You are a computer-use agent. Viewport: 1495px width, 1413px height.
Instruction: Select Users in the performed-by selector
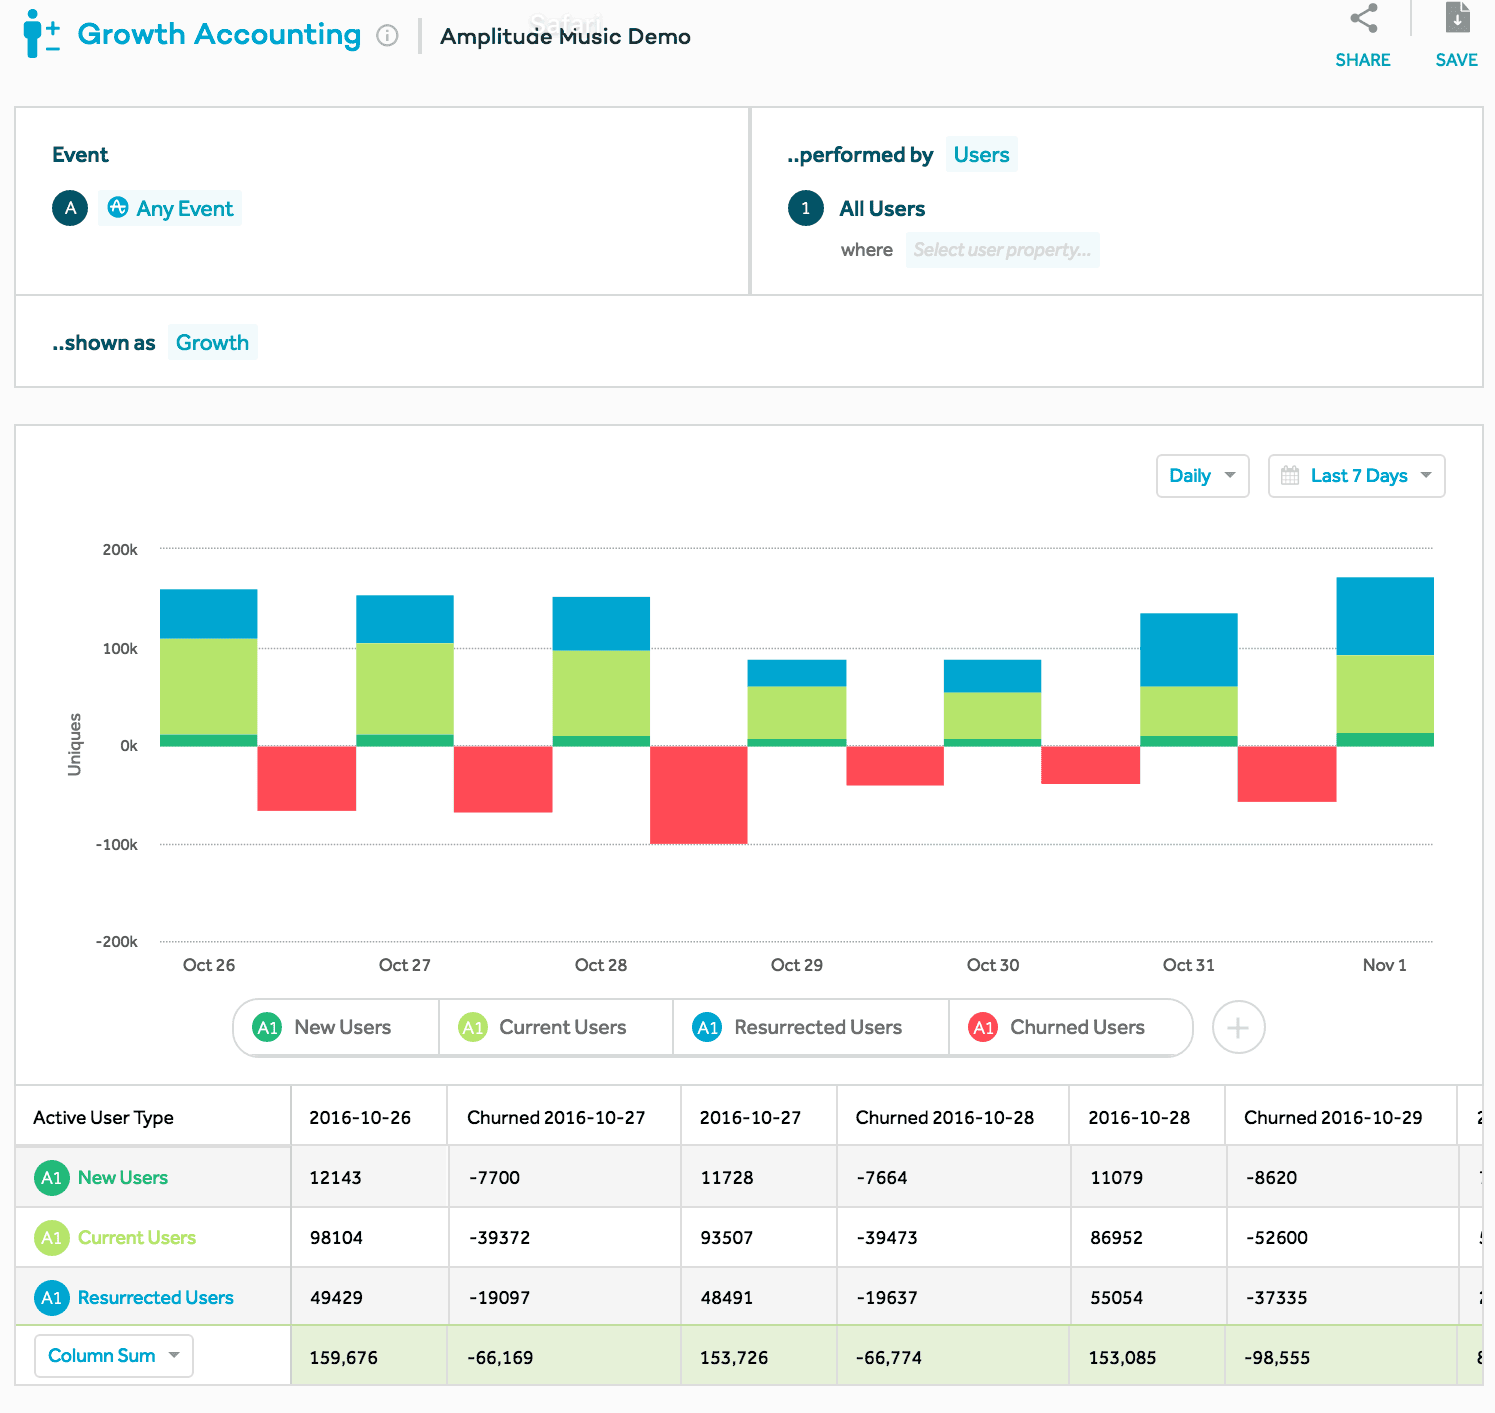981,154
